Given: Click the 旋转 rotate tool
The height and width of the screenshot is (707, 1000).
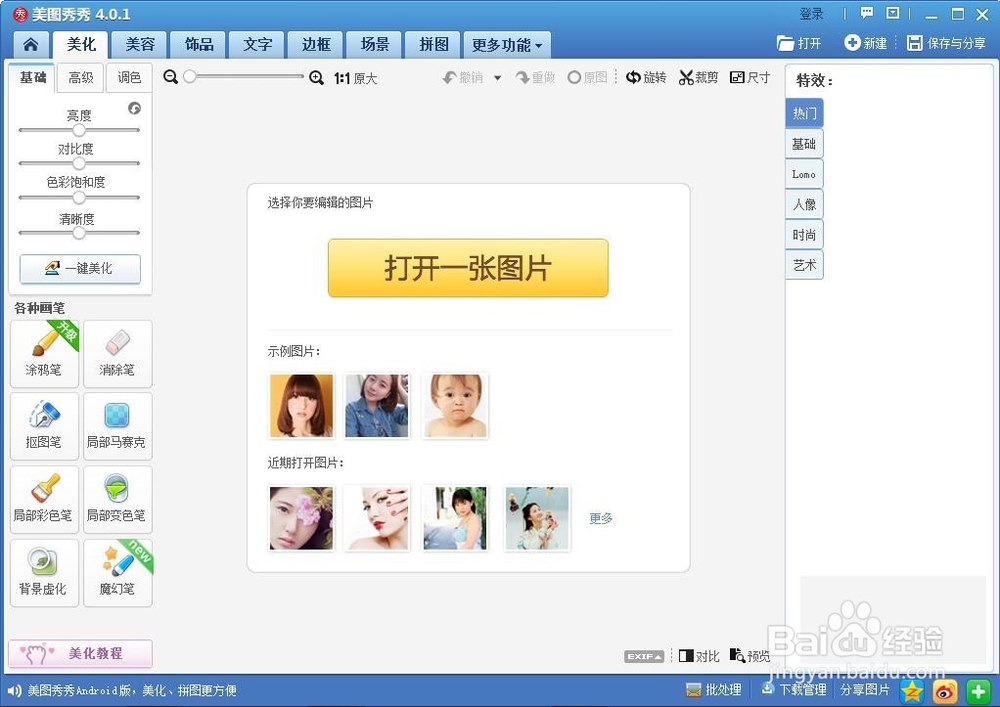Looking at the screenshot, I should click(646, 78).
